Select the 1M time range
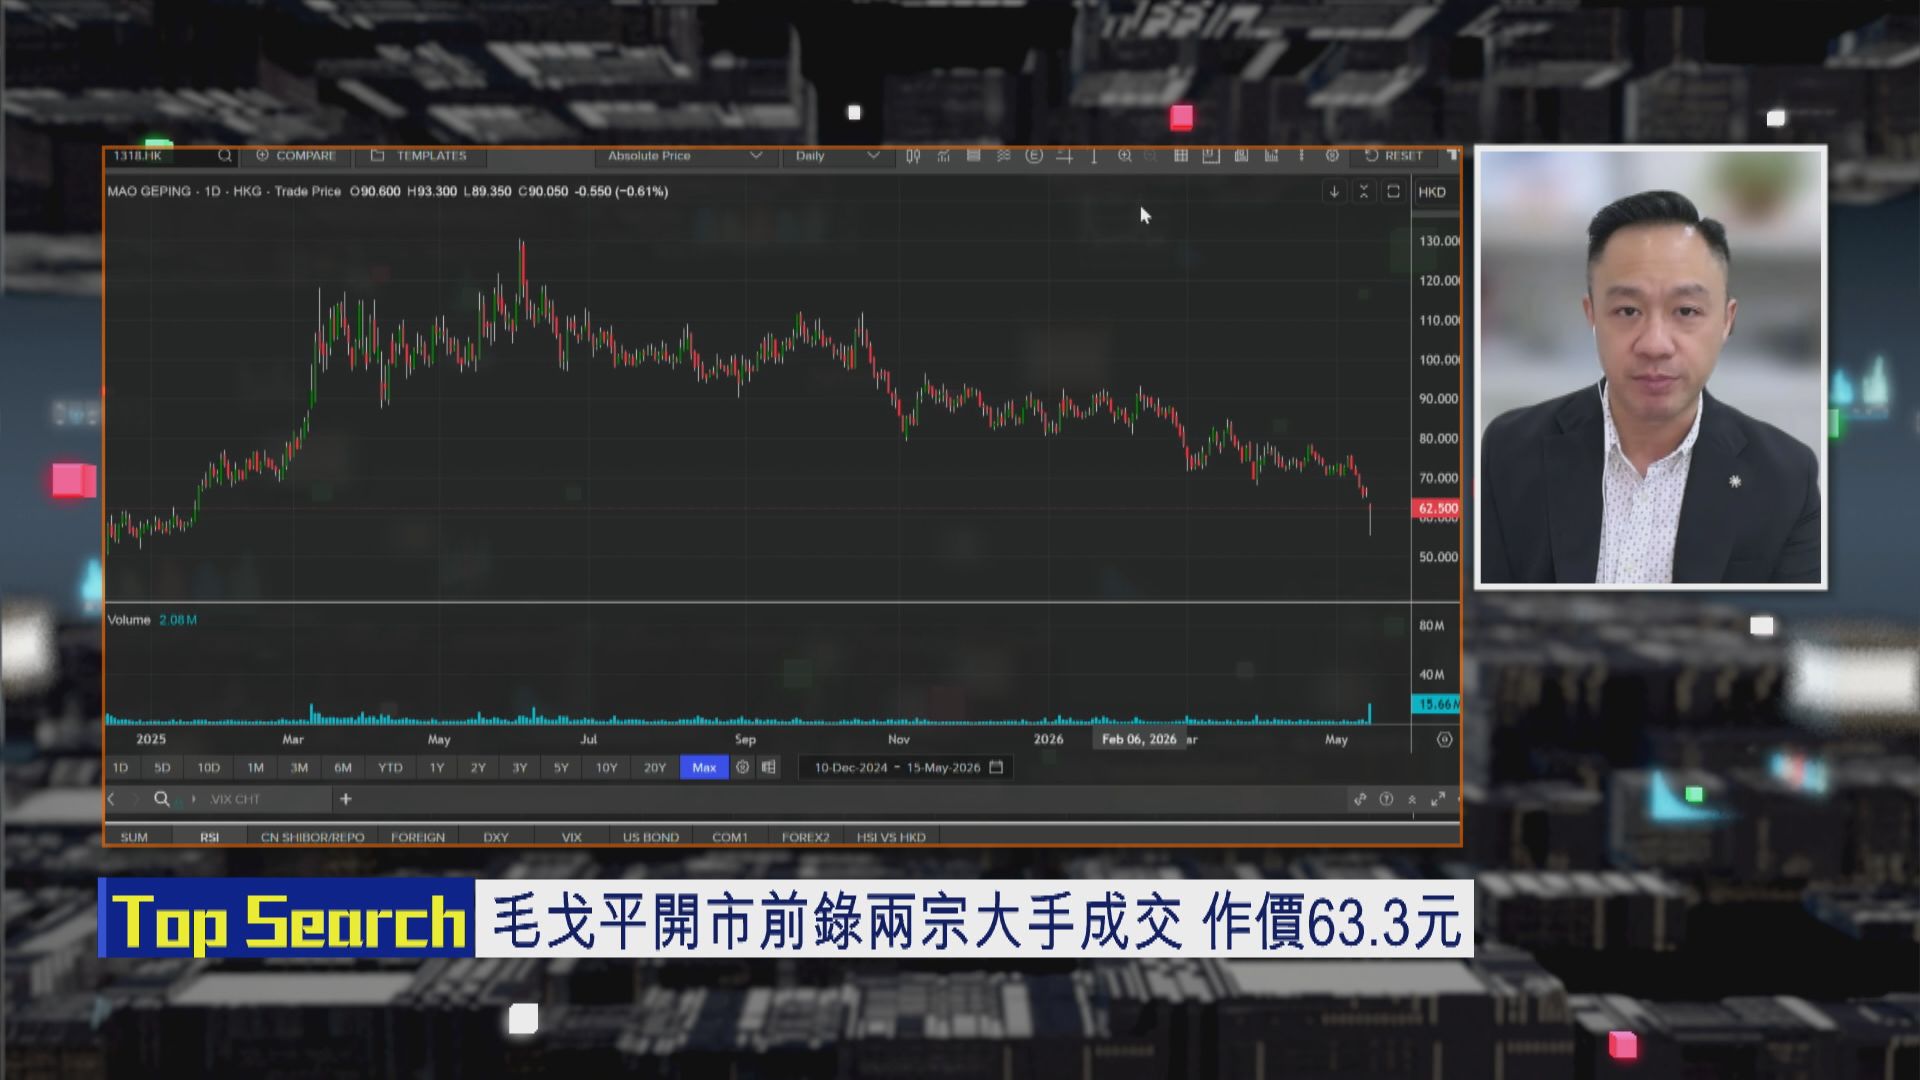Image resolution: width=1920 pixels, height=1080 pixels. [255, 768]
